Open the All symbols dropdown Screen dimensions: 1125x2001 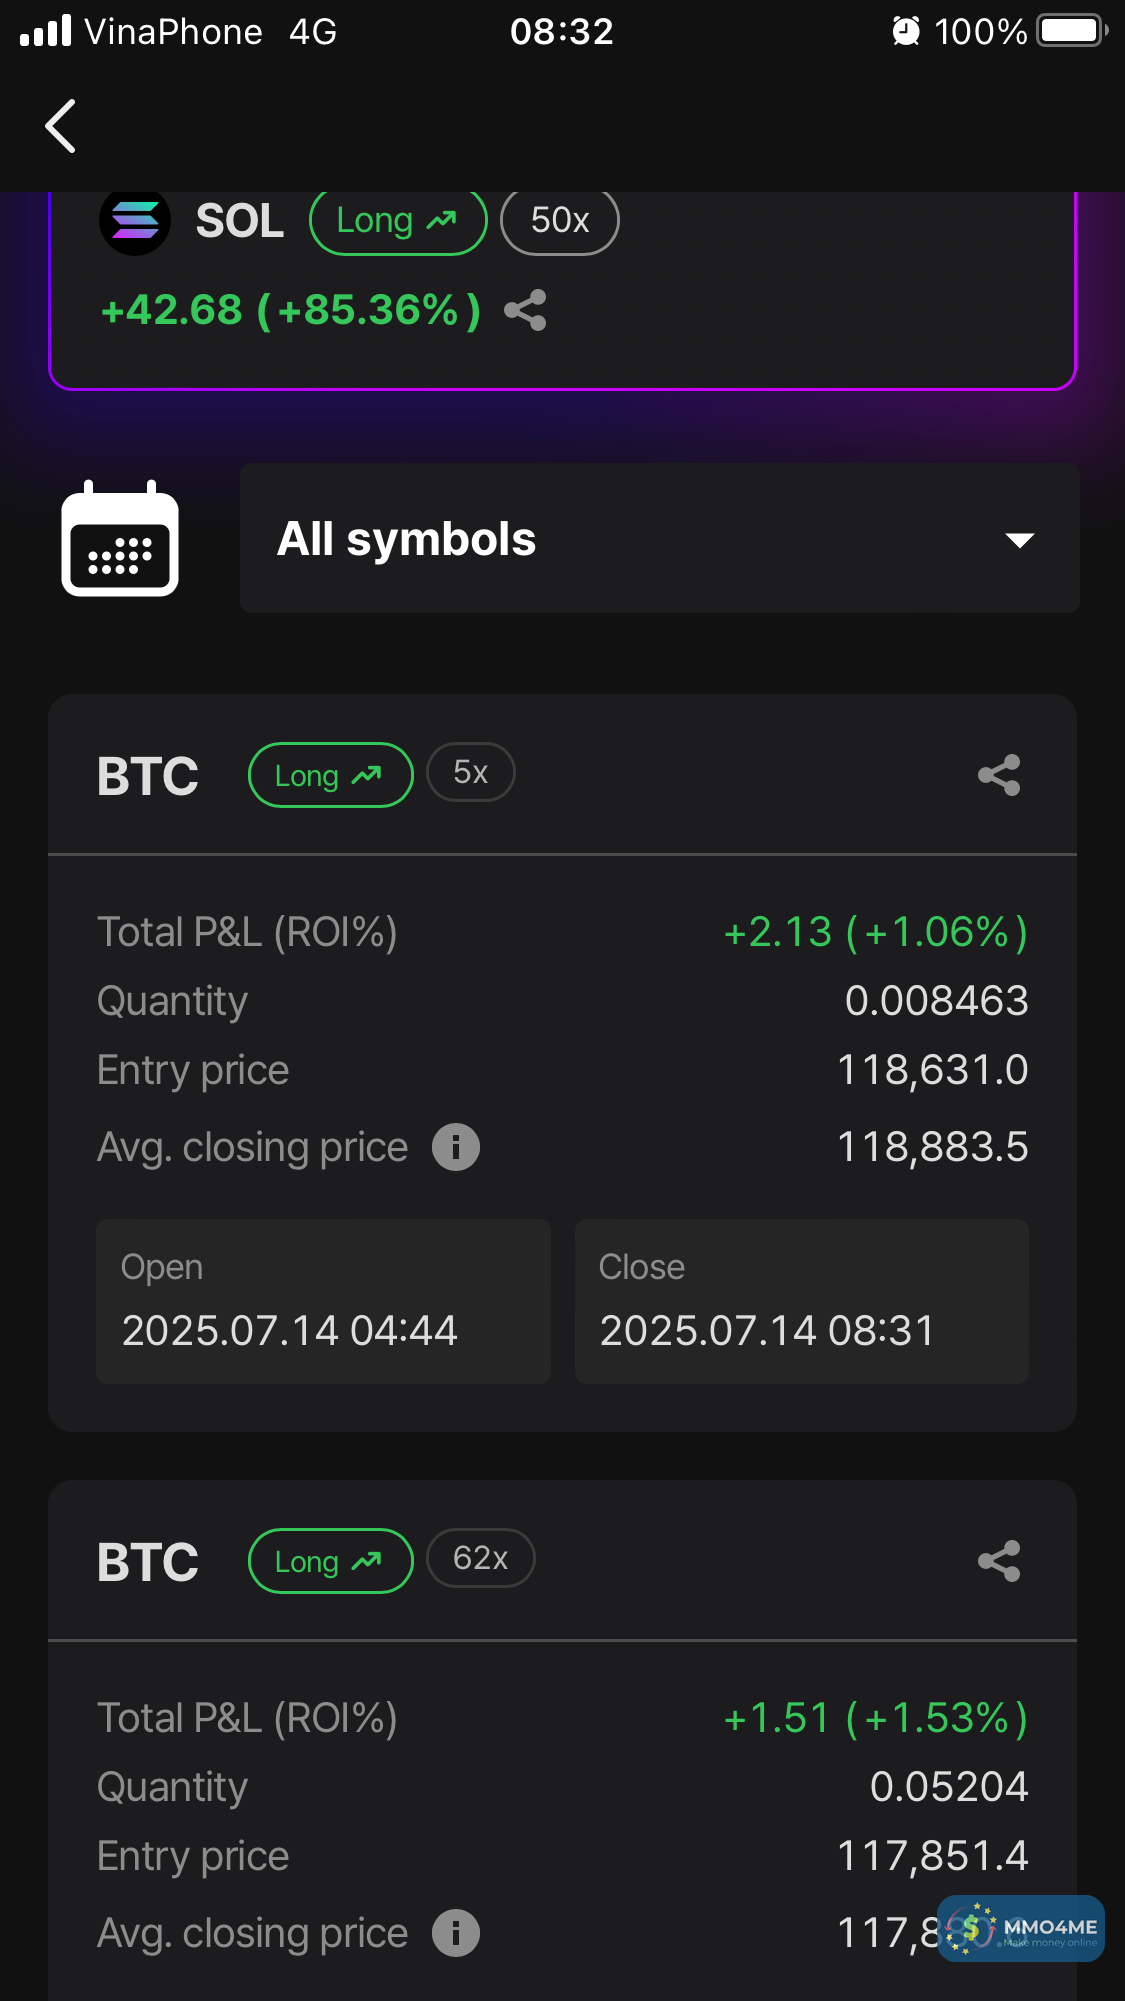pos(659,539)
